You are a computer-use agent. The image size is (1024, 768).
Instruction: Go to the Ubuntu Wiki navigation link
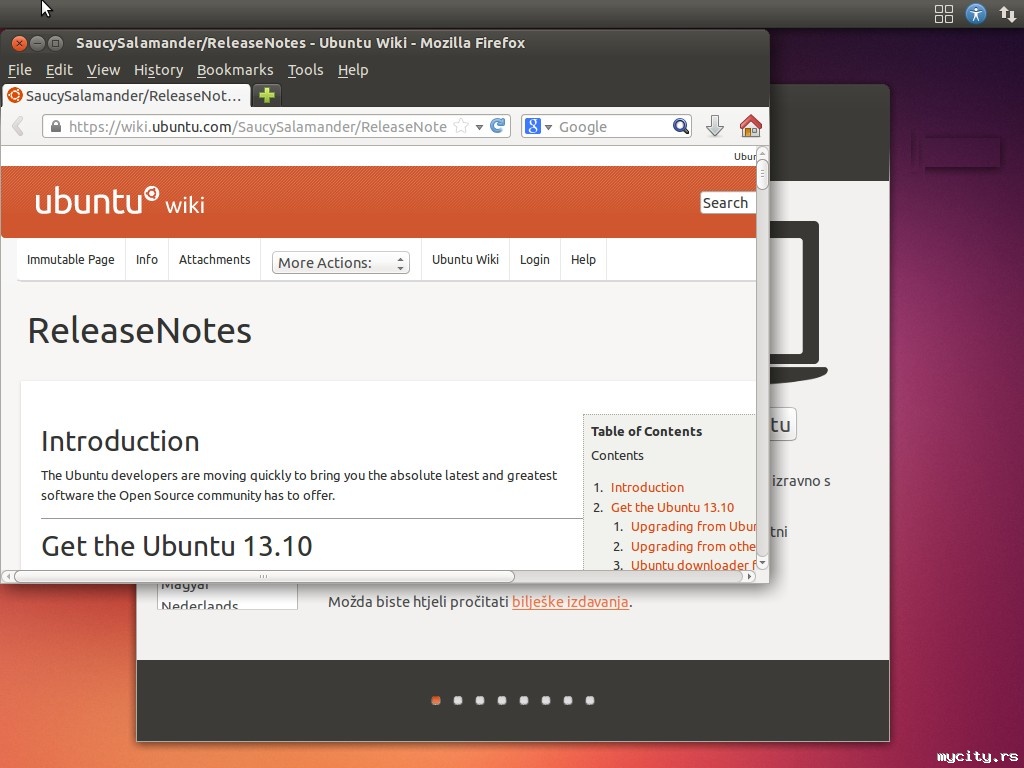coord(465,259)
